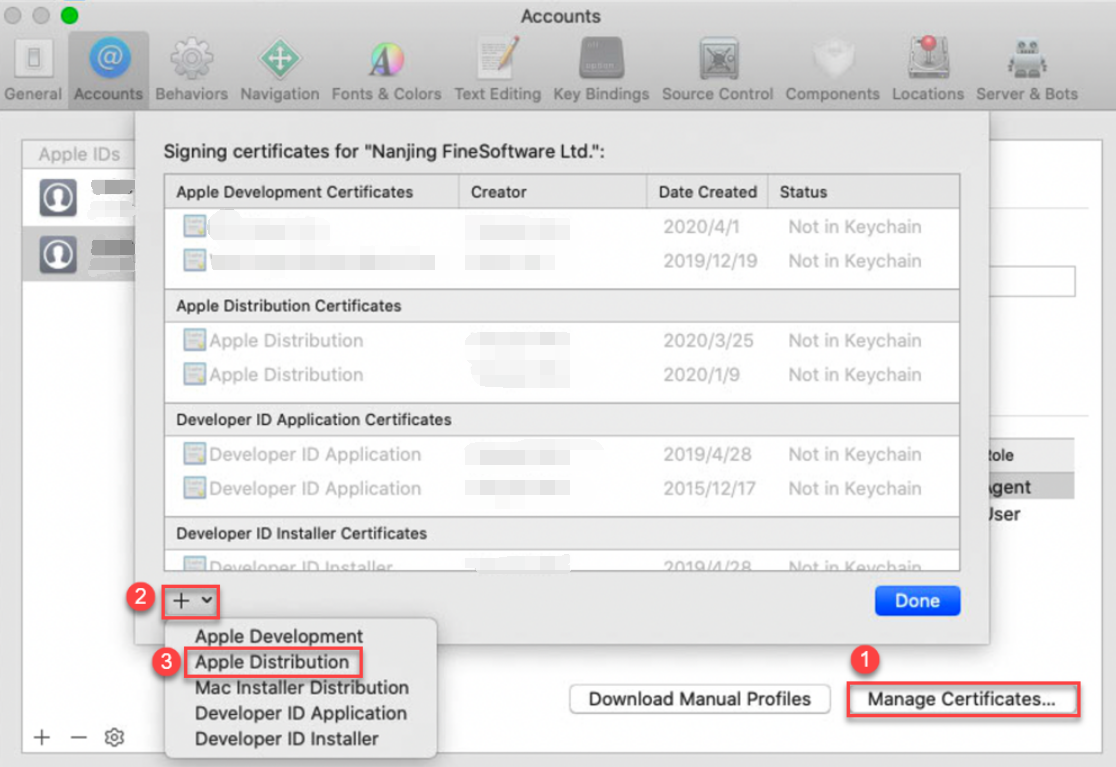This screenshot has height=767, width=1116.
Task: Open the add certificate dropdown
Action: [x=190, y=600]
